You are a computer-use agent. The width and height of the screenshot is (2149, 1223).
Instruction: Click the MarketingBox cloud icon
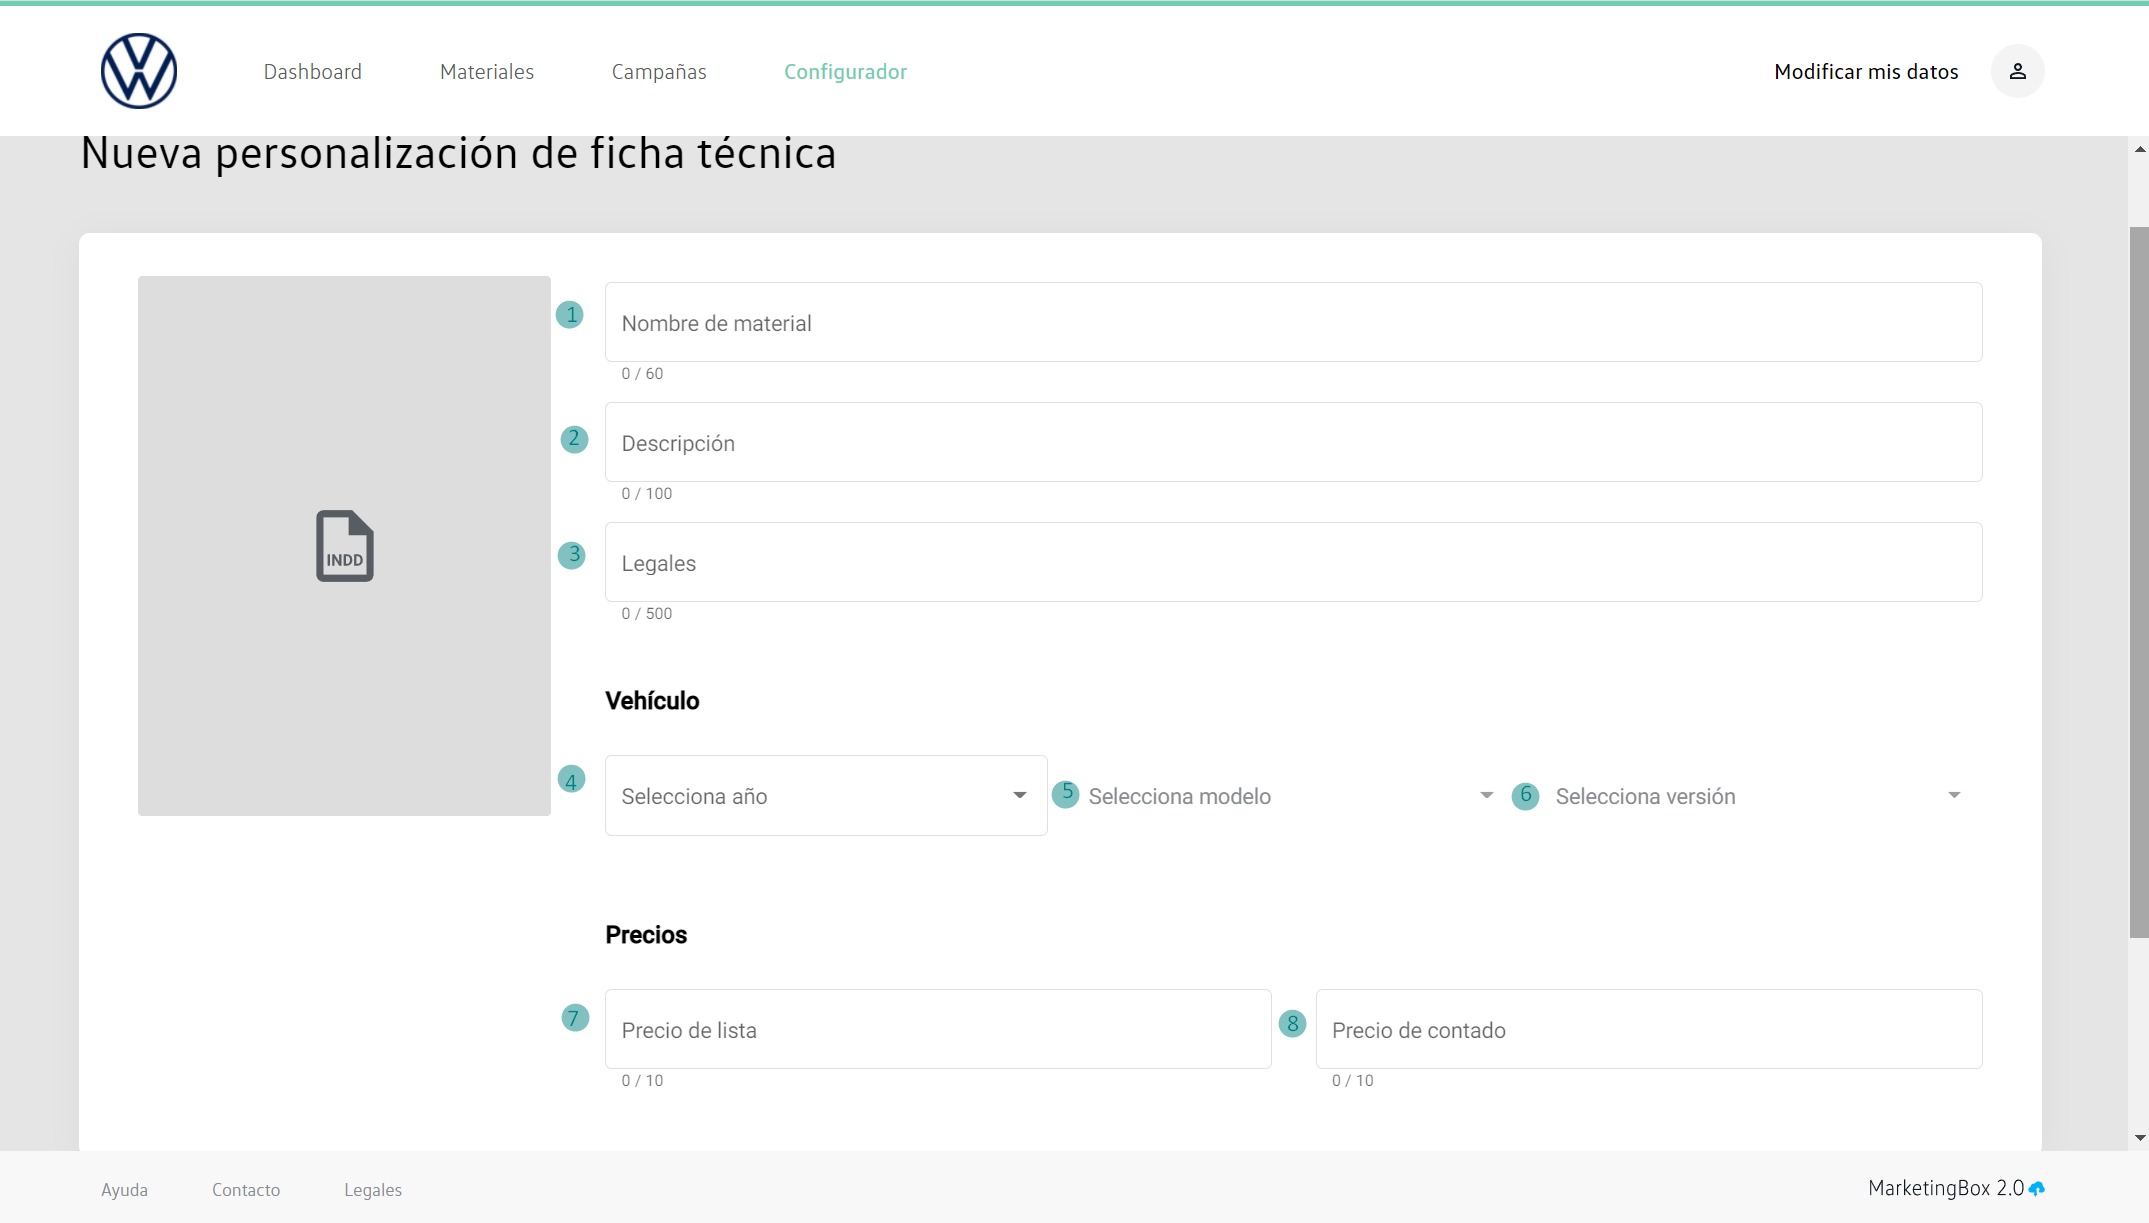2037,1189
